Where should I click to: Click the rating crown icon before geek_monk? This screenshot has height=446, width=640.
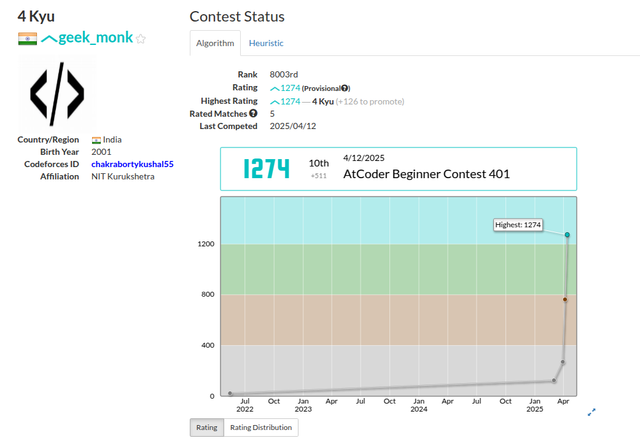[48, 39]
